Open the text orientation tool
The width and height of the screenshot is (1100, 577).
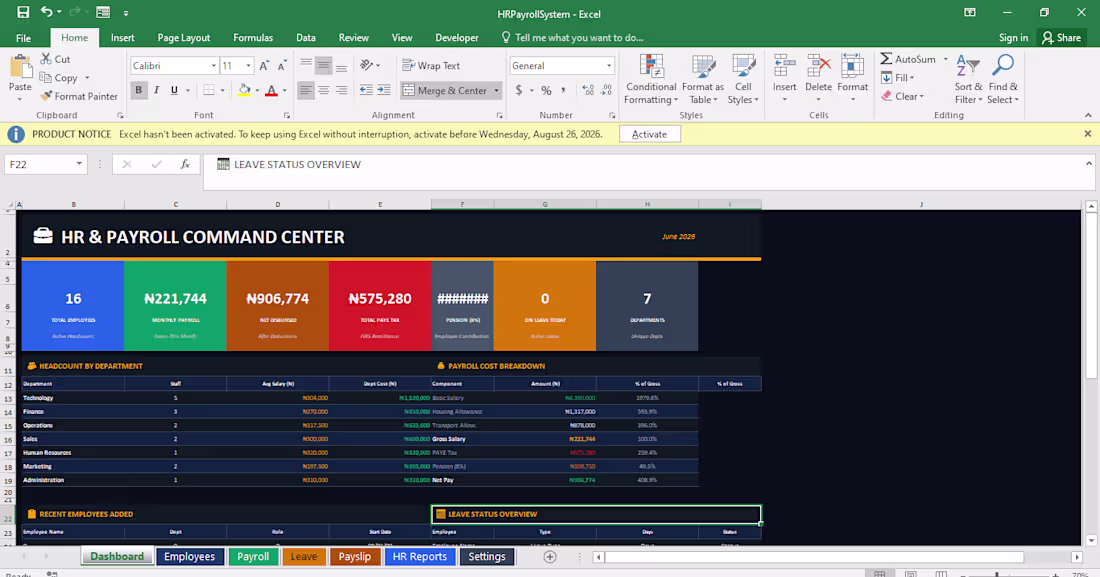tap(366, 65)
